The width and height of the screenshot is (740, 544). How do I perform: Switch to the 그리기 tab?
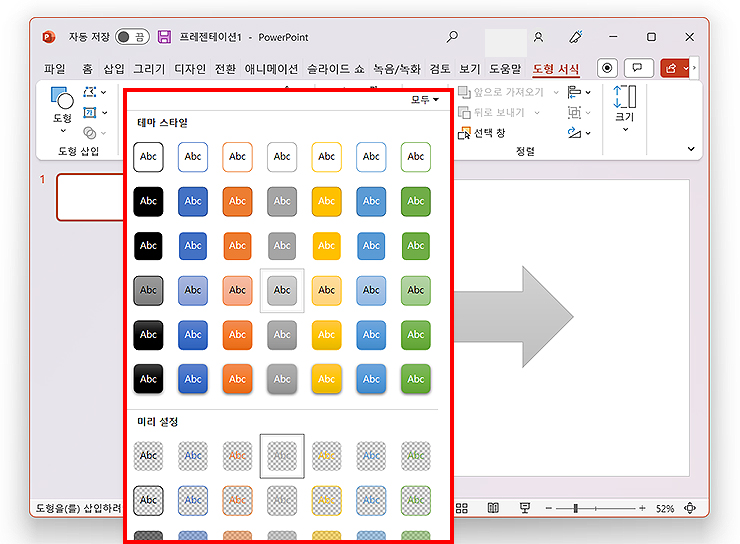click(149, 69)
